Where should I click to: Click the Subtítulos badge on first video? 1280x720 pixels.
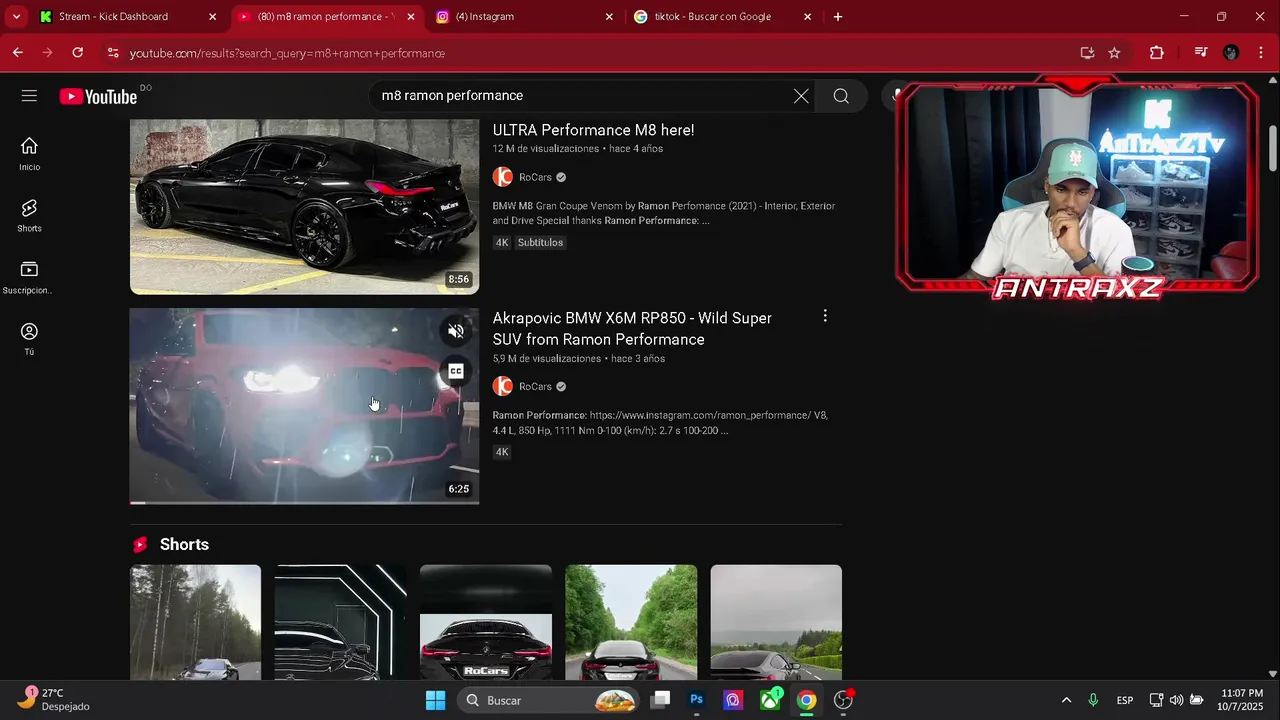pos(540,242)
